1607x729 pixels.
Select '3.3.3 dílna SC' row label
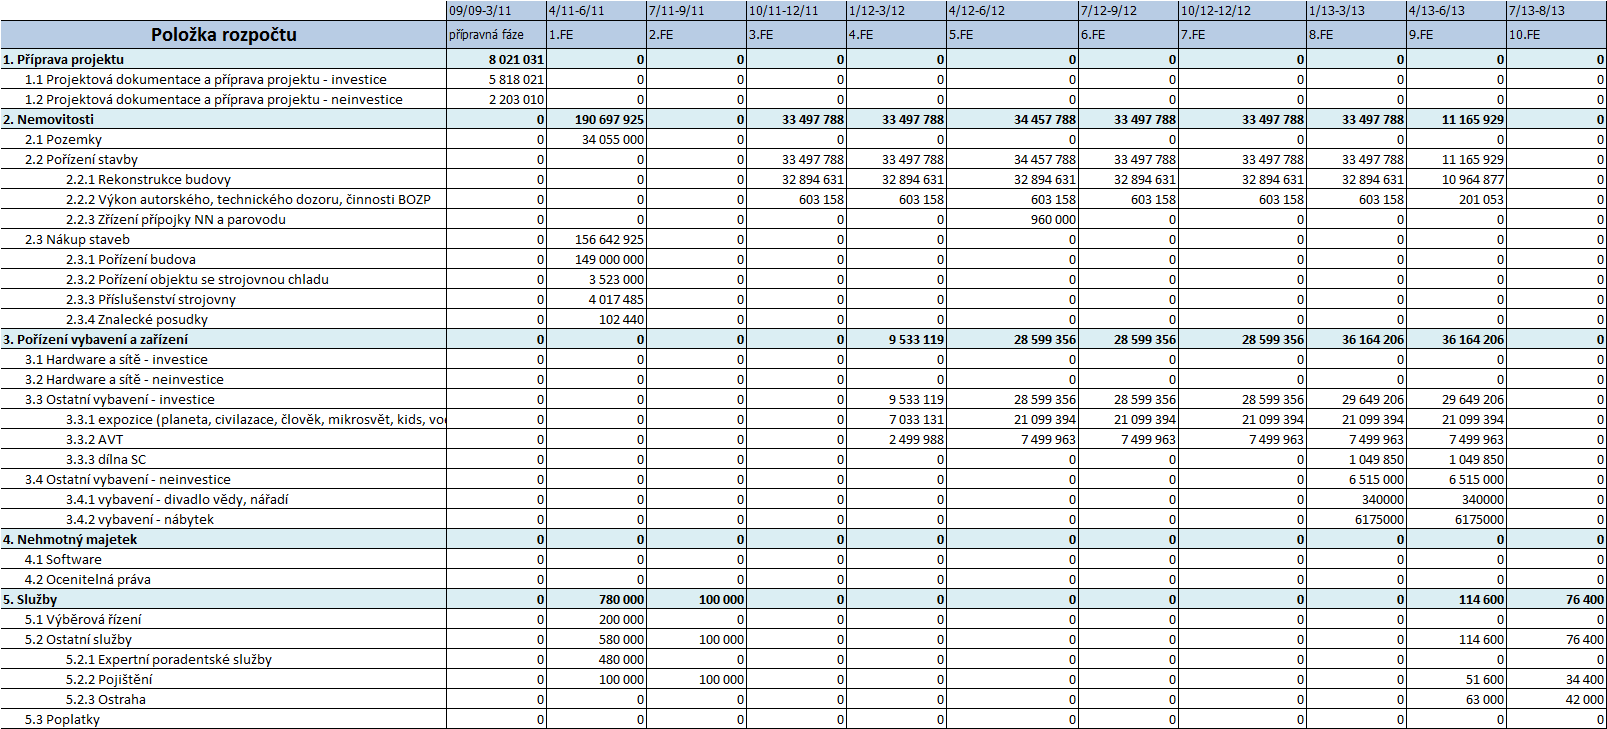(x=106, y=459)
